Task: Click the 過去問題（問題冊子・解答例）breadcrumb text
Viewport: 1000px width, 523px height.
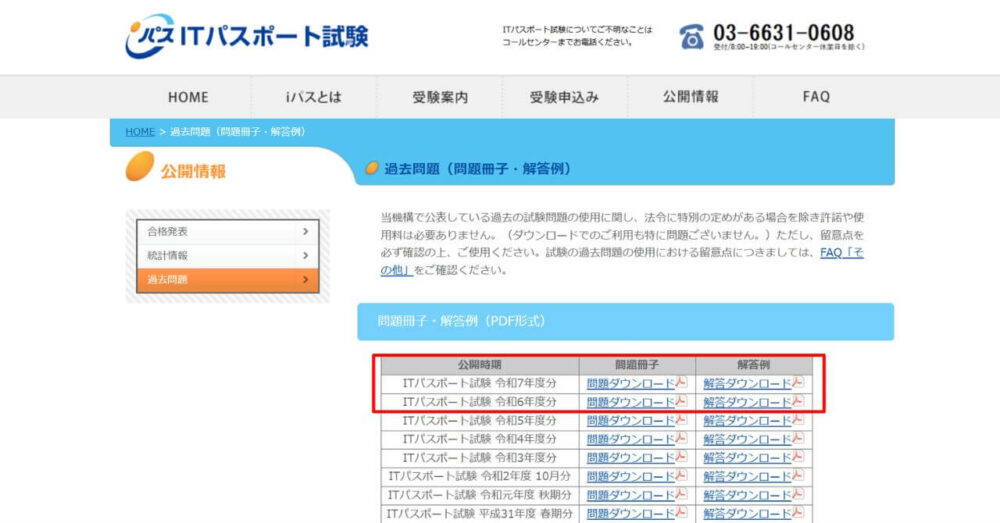Action: tap(239, 131)
